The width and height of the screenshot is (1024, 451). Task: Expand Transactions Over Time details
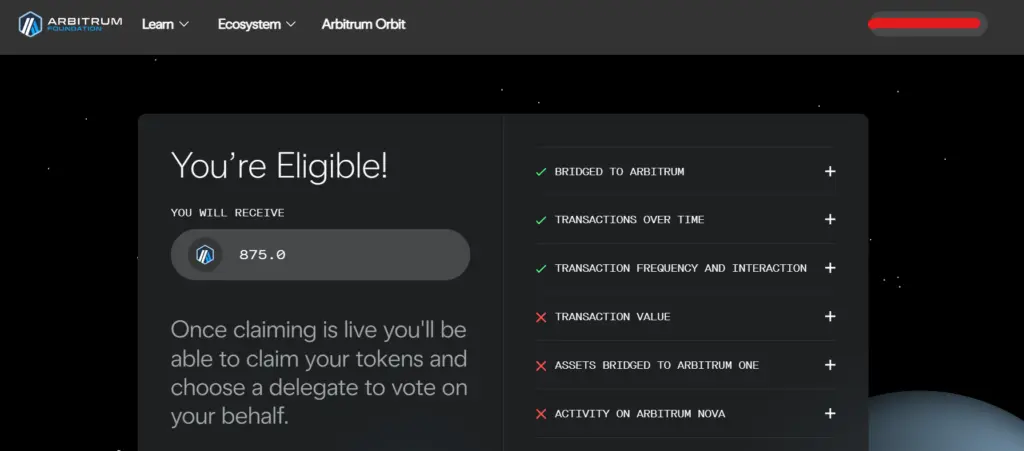[829, 220]
